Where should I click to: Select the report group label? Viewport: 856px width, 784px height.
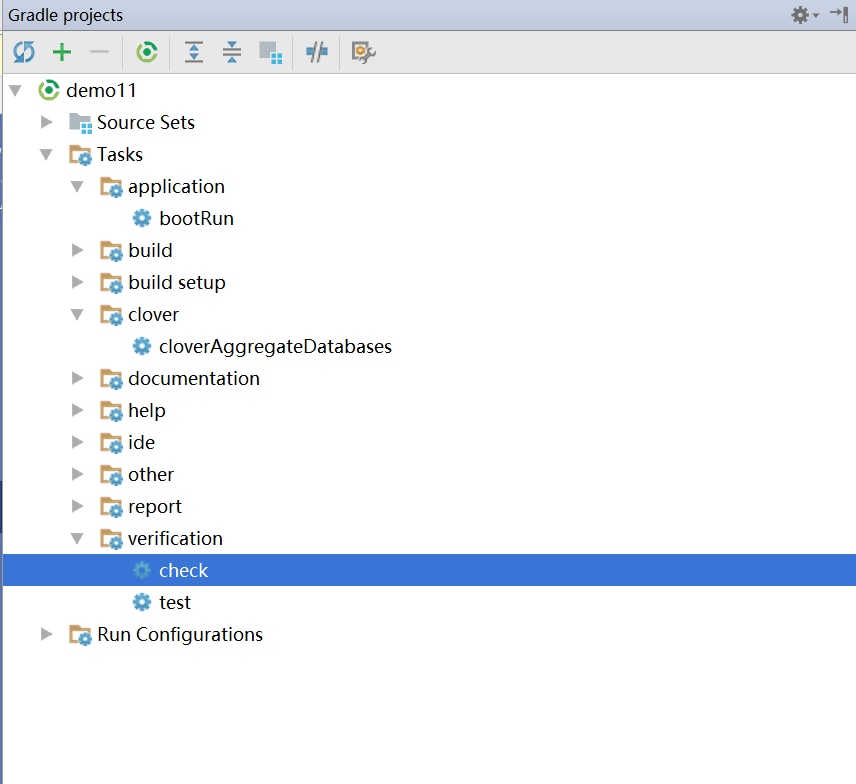point(155,507)
